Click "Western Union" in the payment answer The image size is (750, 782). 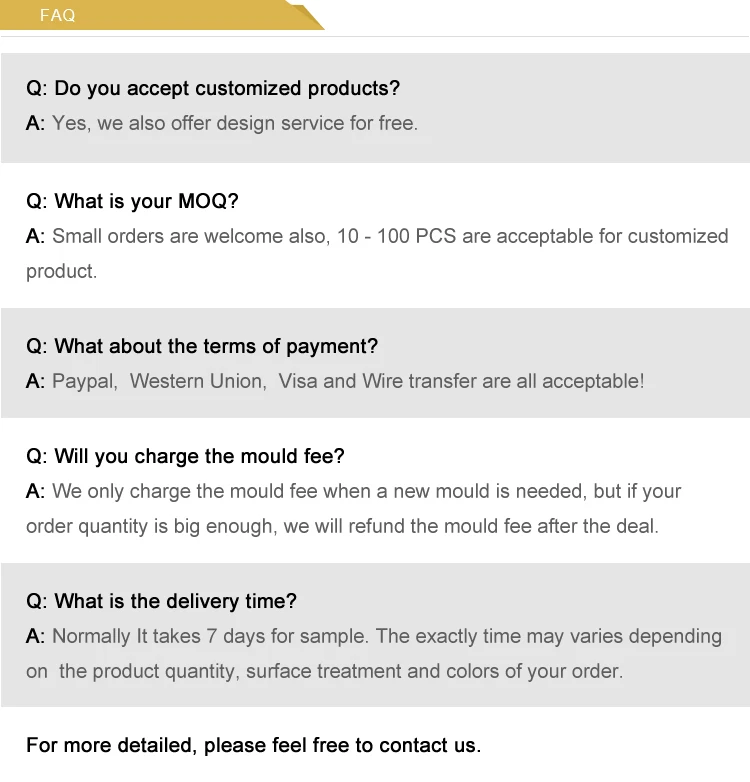coord(197,381)
